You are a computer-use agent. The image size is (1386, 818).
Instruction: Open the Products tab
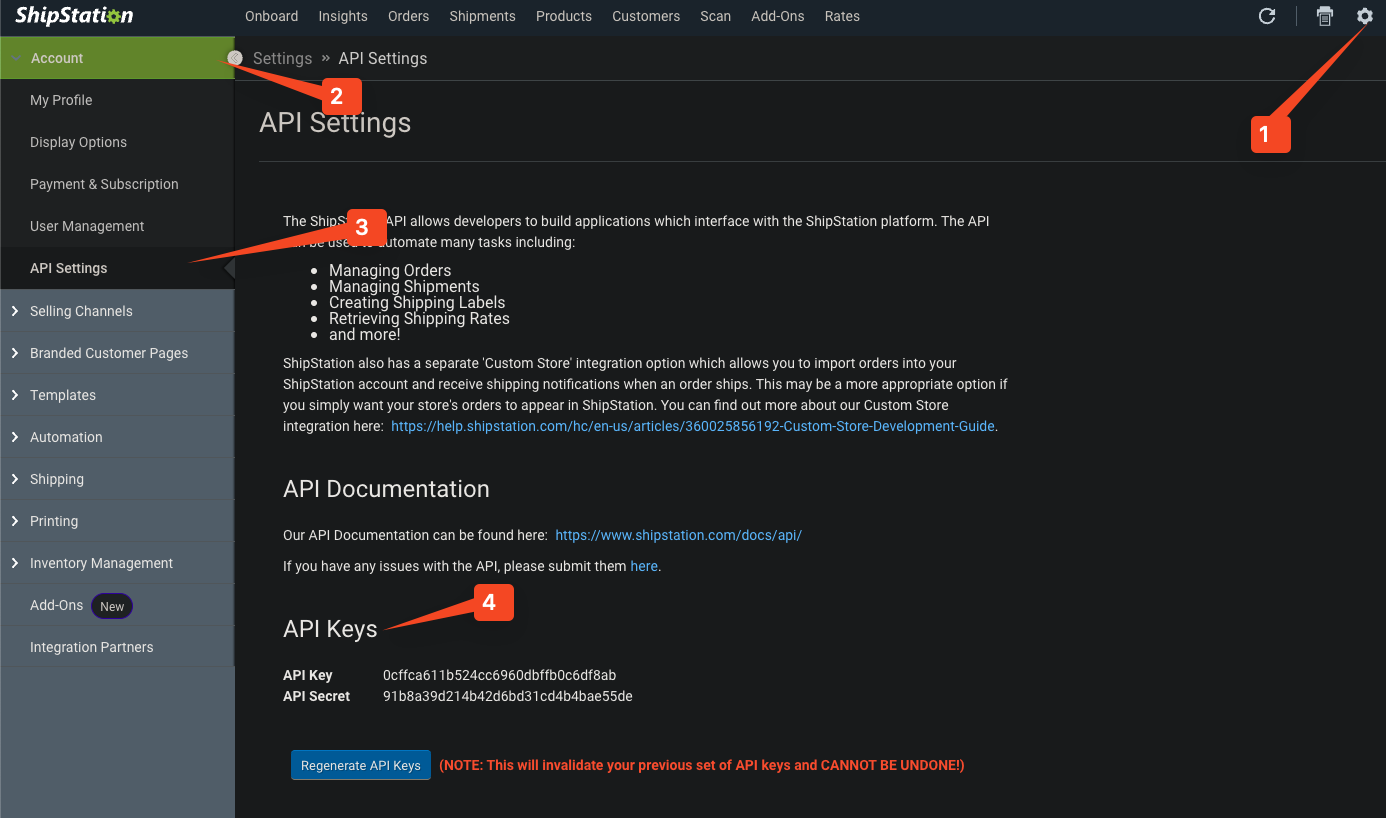click(x=564, y=16)
